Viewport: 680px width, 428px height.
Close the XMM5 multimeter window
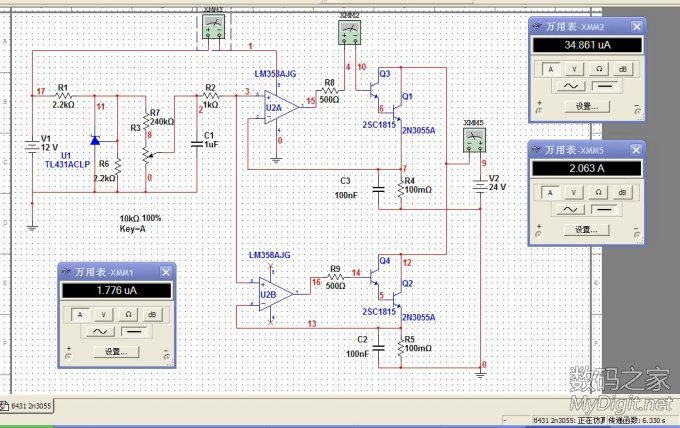point(630,147)
